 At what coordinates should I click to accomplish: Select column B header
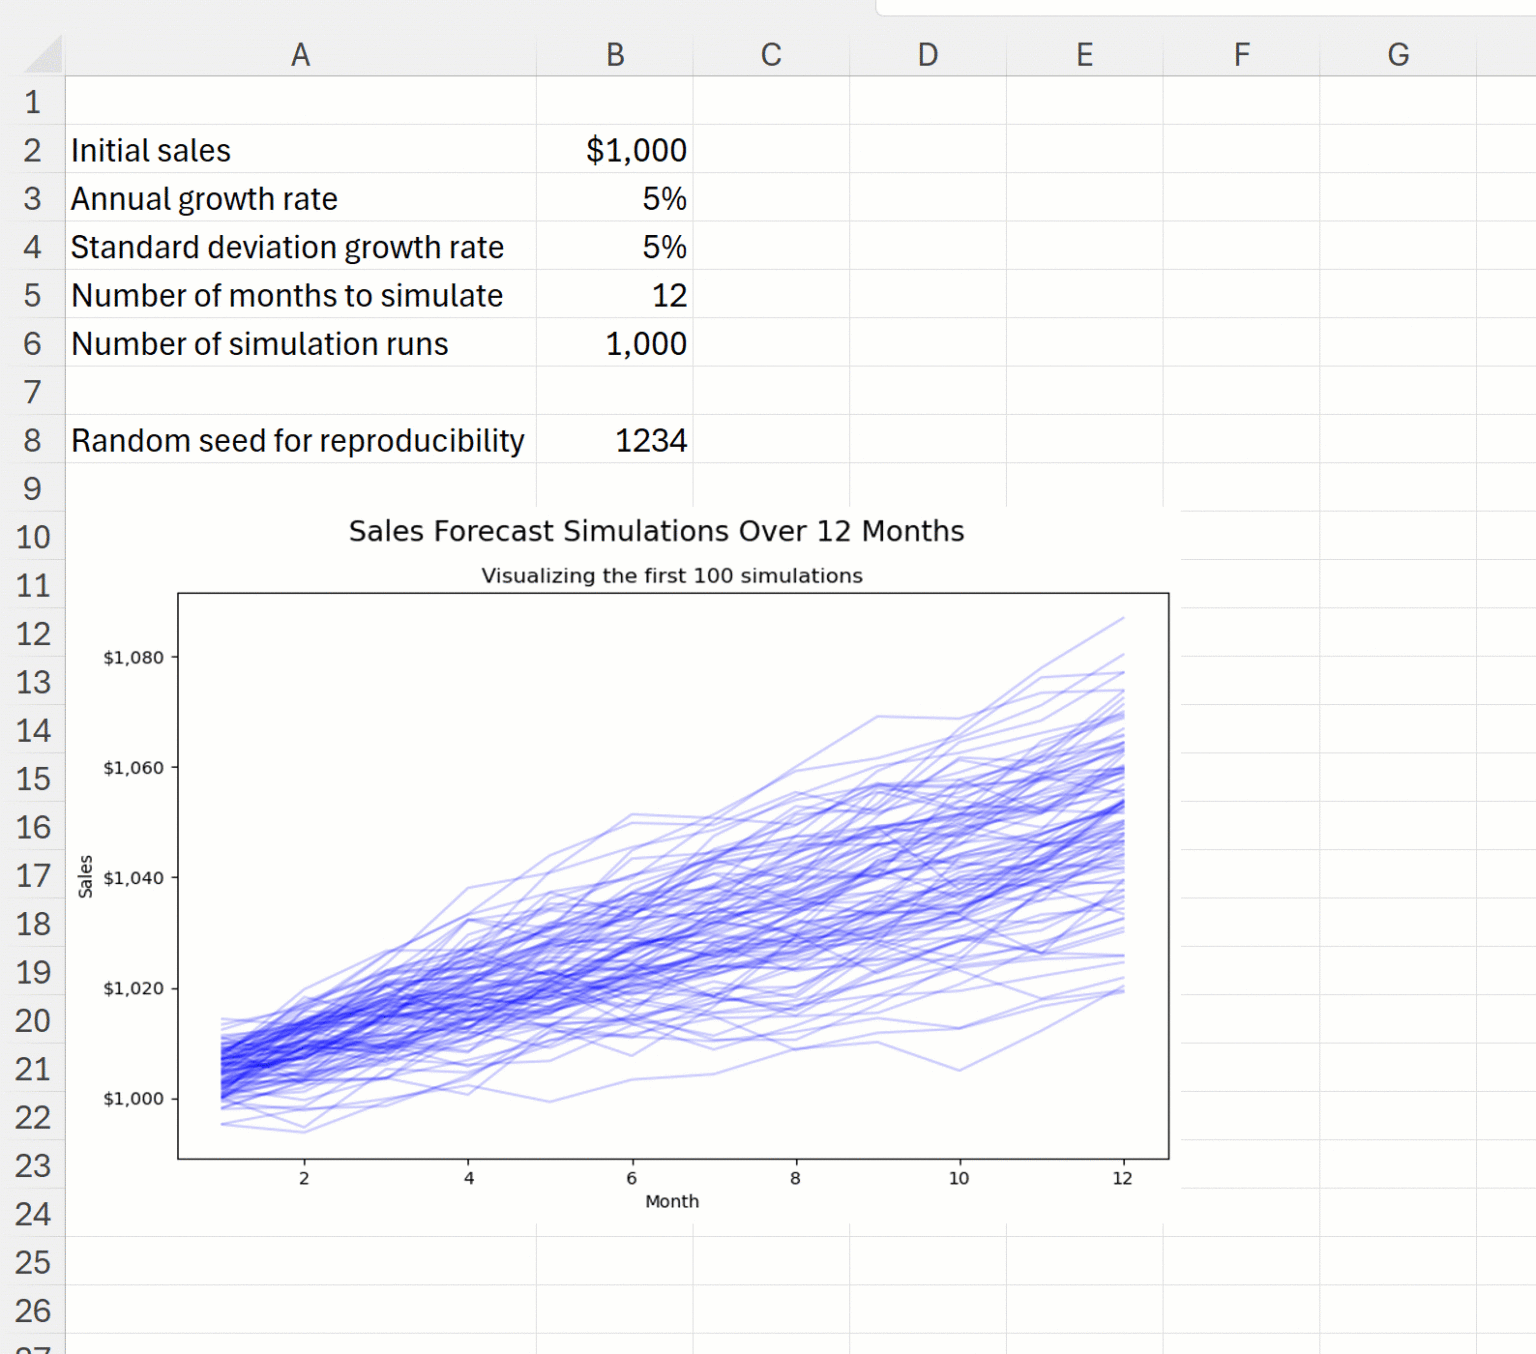(614, 55)
